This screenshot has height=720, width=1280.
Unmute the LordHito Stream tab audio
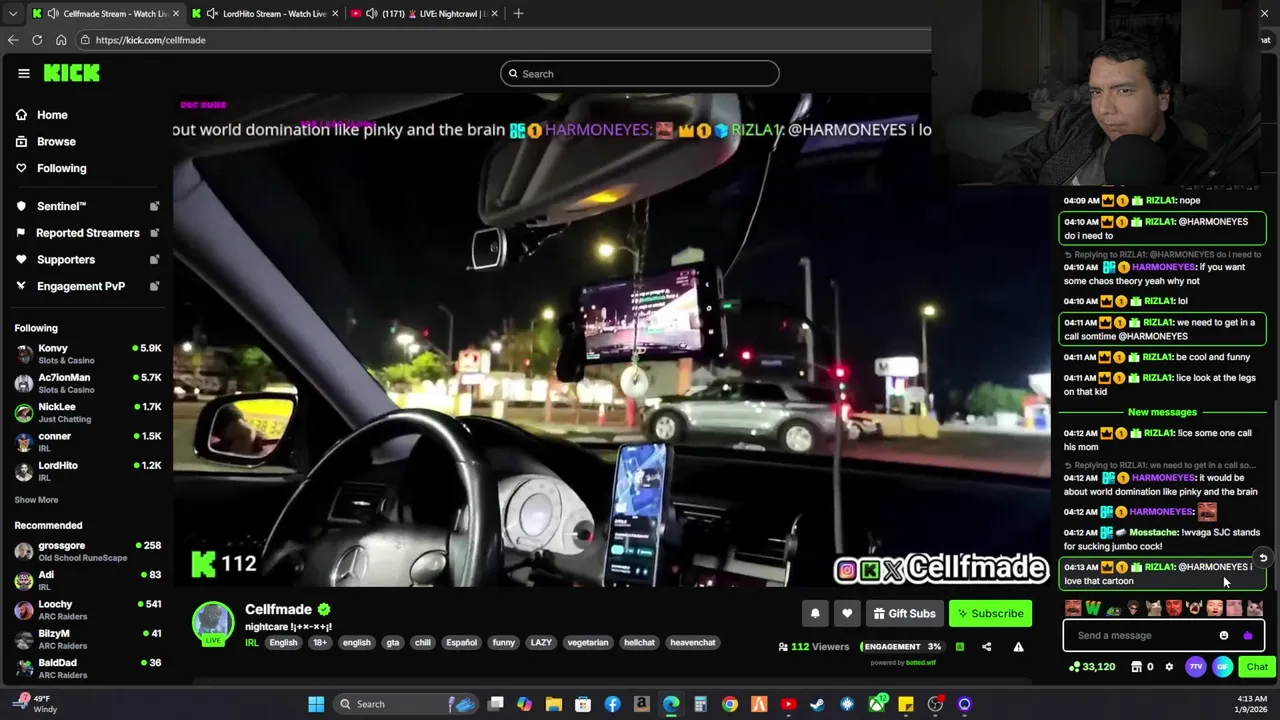pos(212,13)
